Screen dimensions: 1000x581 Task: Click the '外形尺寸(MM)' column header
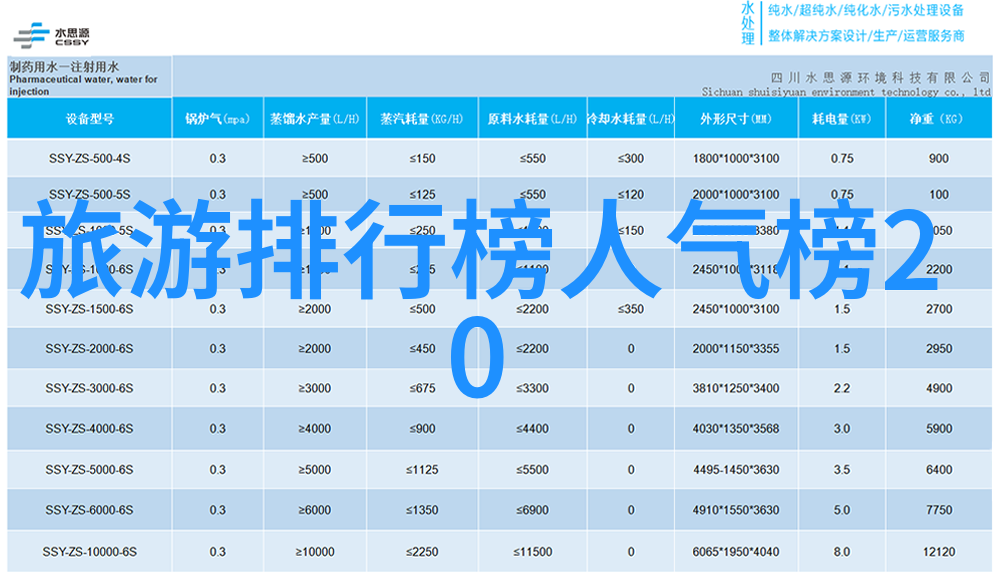tap(735, 119)
